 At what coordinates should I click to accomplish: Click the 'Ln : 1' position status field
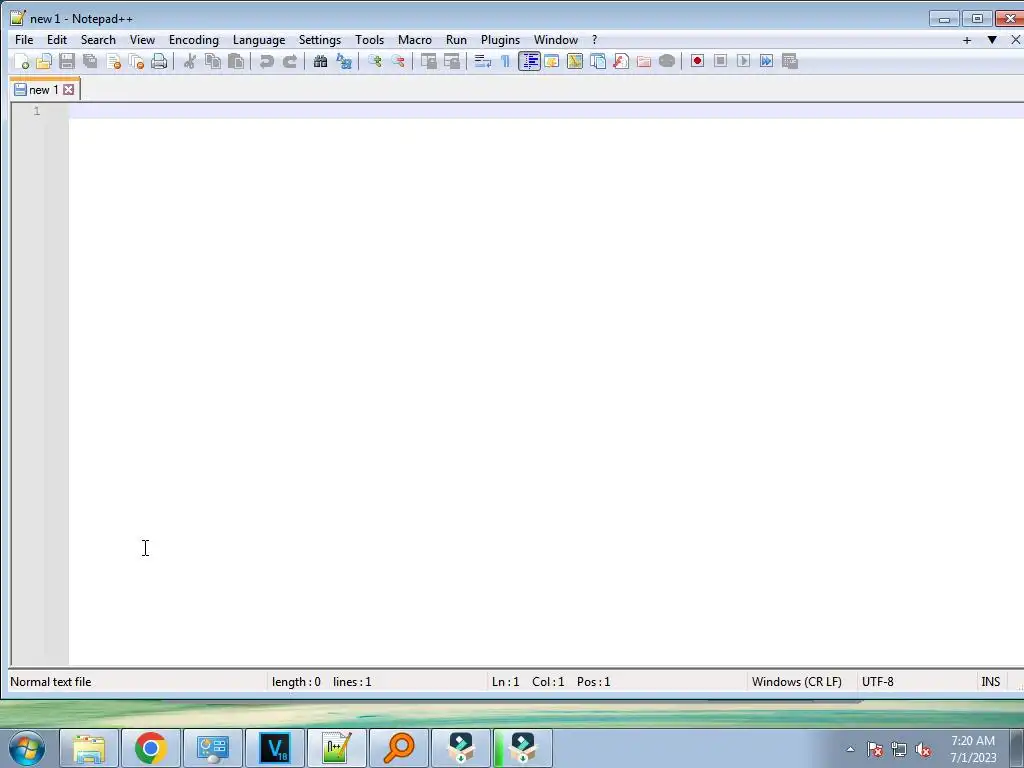pyautogui.click(x=505, y=682)
